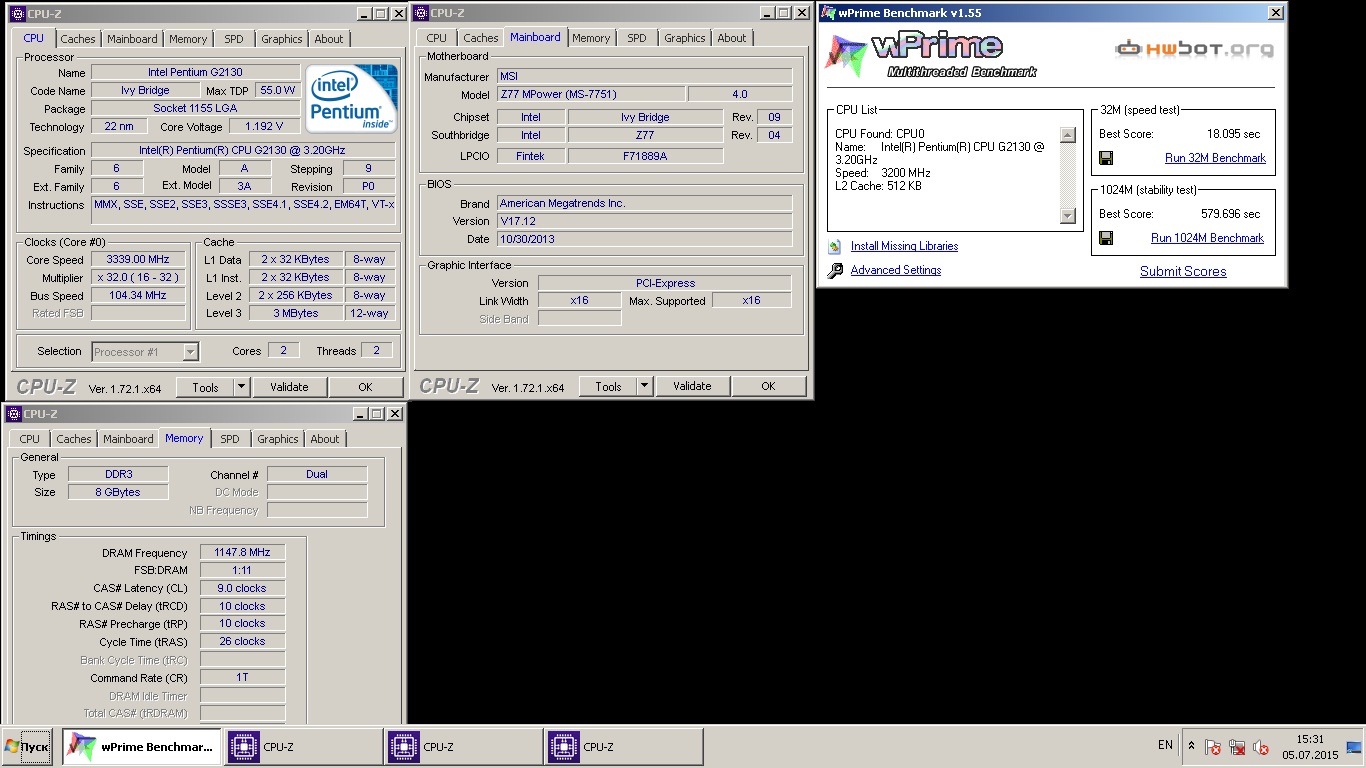This screenshot has width=1366, height=768.
Task: Click the Submit Scores link
Action: click(x=1183, y=271)
